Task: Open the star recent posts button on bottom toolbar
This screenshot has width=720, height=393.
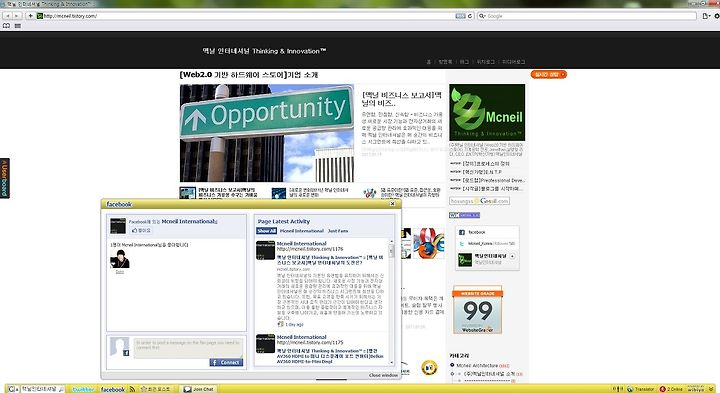Action: point(155,389)
